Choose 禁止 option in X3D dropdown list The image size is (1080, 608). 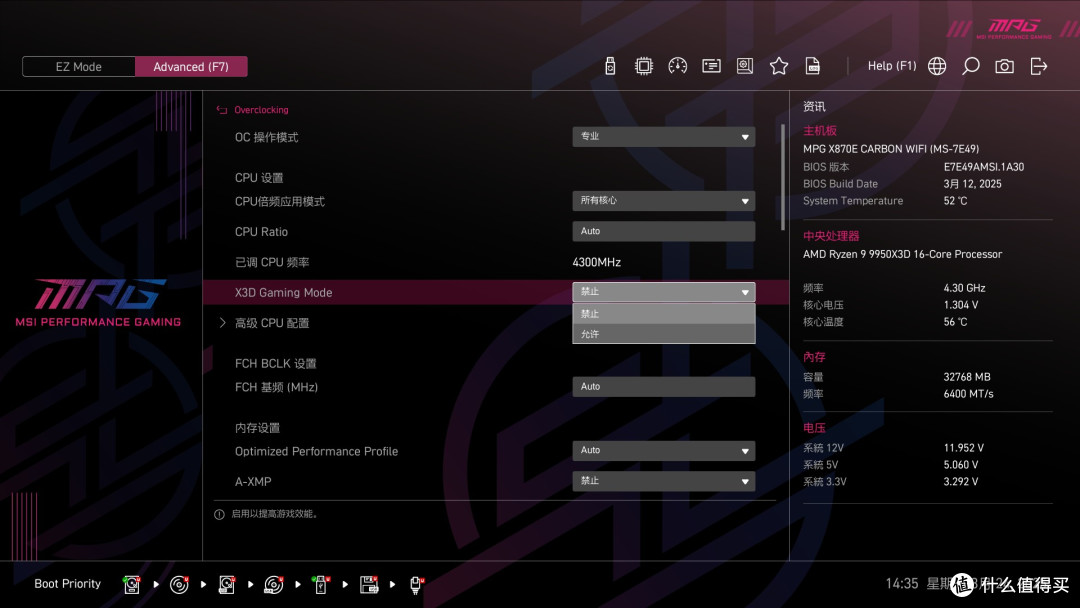point(663,313)
